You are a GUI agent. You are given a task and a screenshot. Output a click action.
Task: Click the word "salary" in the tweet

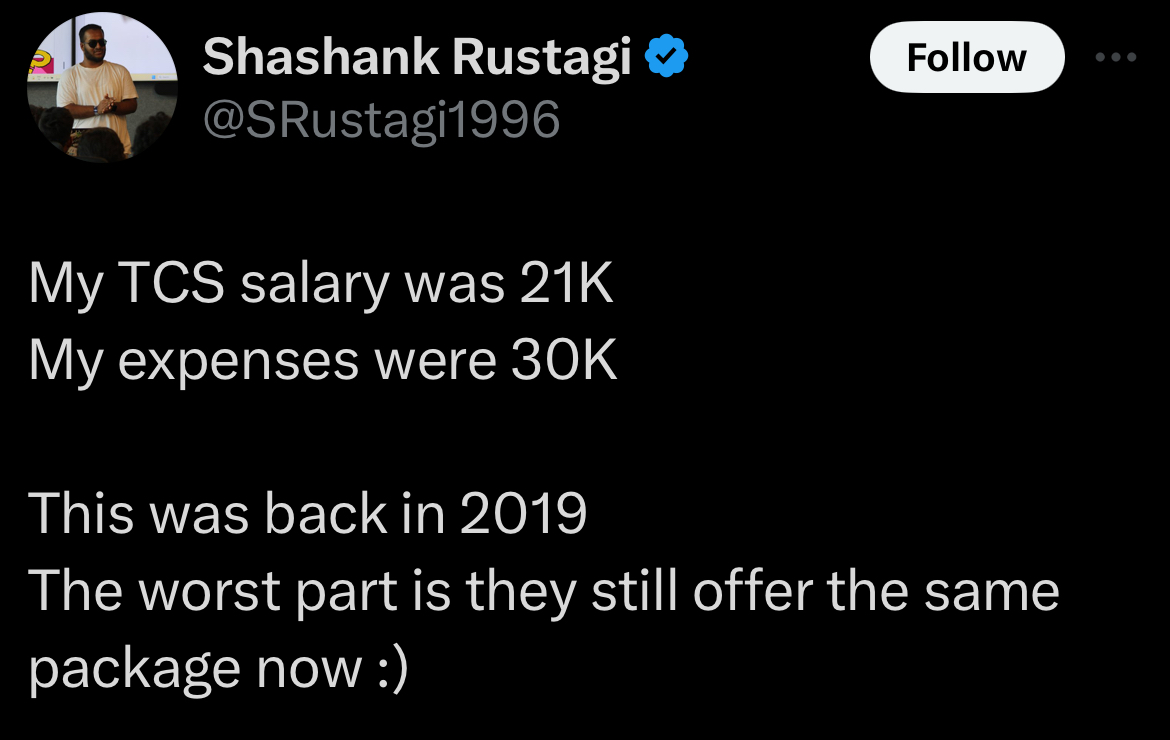(x=314, y=287)
